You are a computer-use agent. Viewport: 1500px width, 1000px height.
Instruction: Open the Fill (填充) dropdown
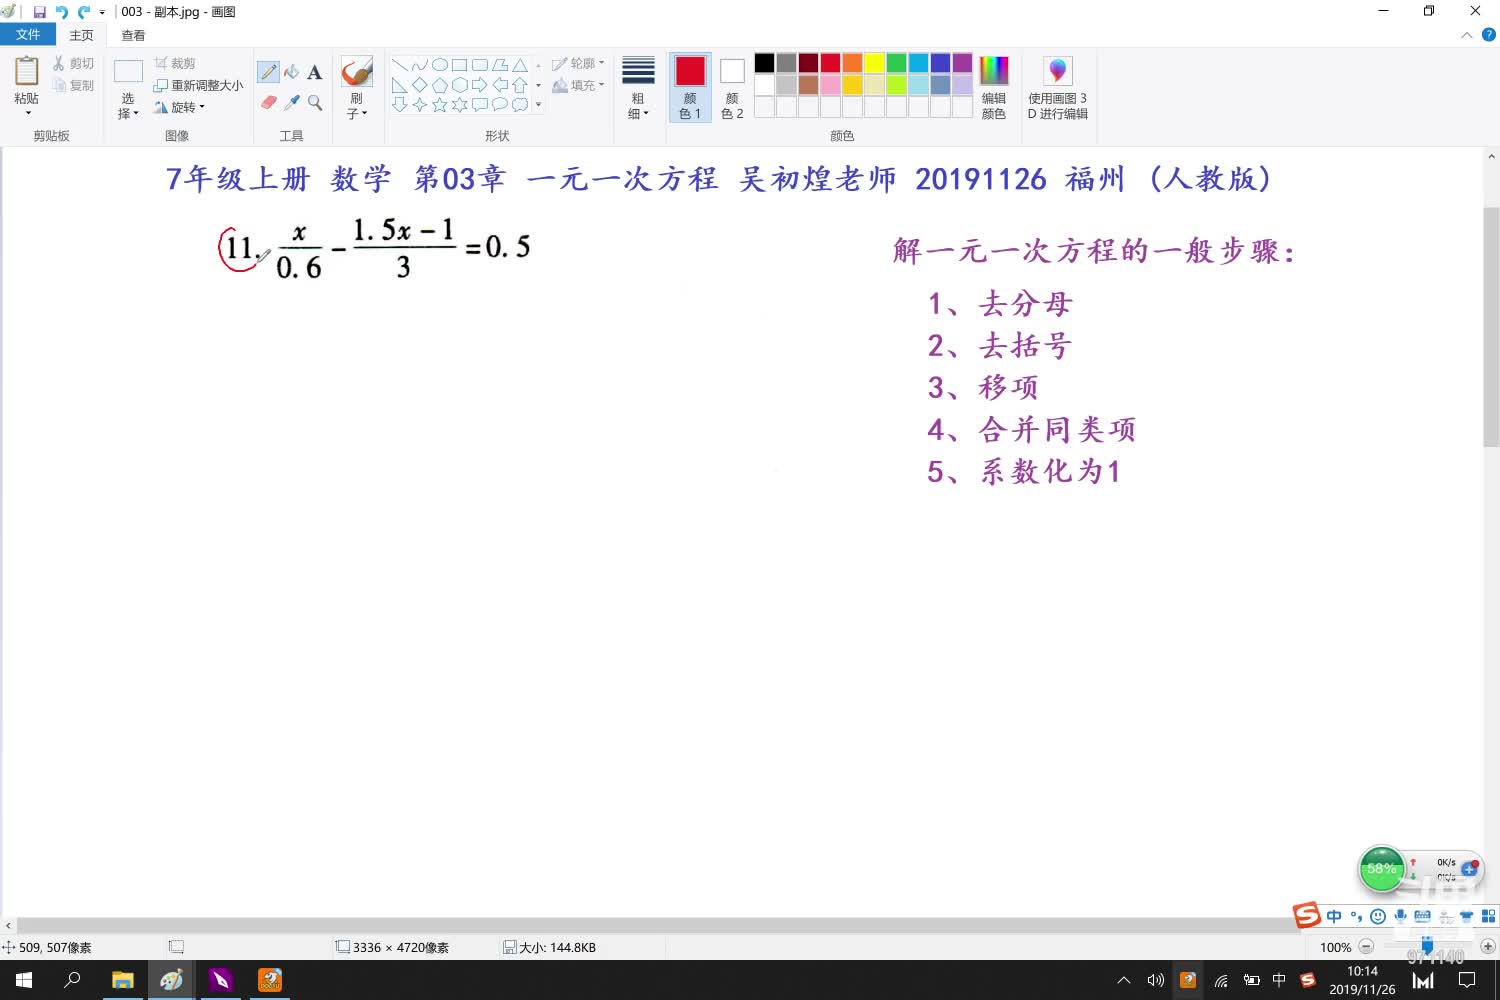[578, 85]
